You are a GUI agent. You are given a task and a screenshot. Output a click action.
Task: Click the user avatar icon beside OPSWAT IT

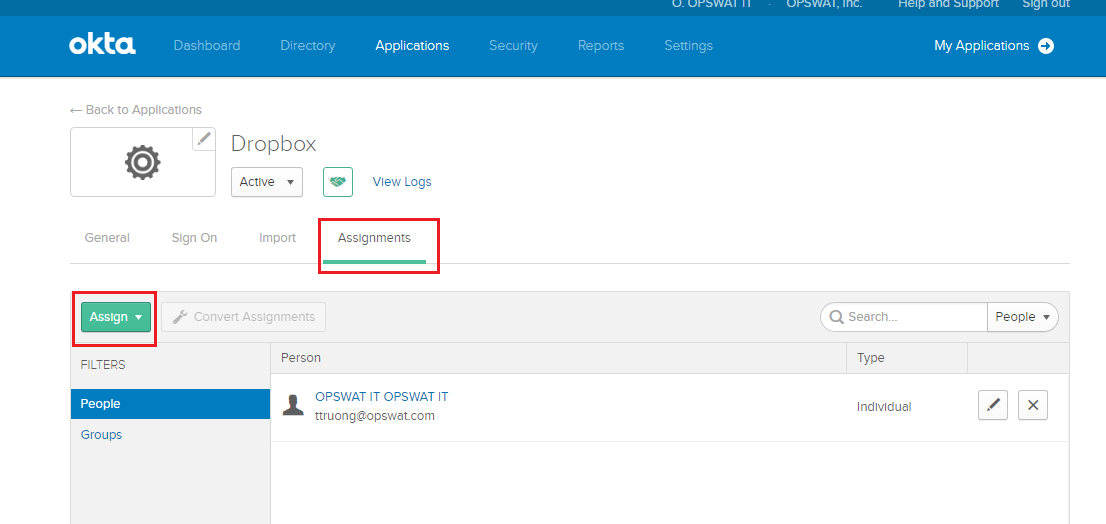pyautogui.click(x=293, y=405)
